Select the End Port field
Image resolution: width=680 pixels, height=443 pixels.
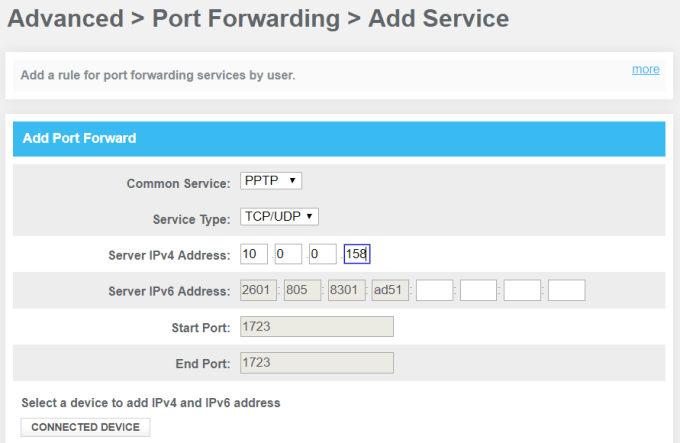point(317,363)
